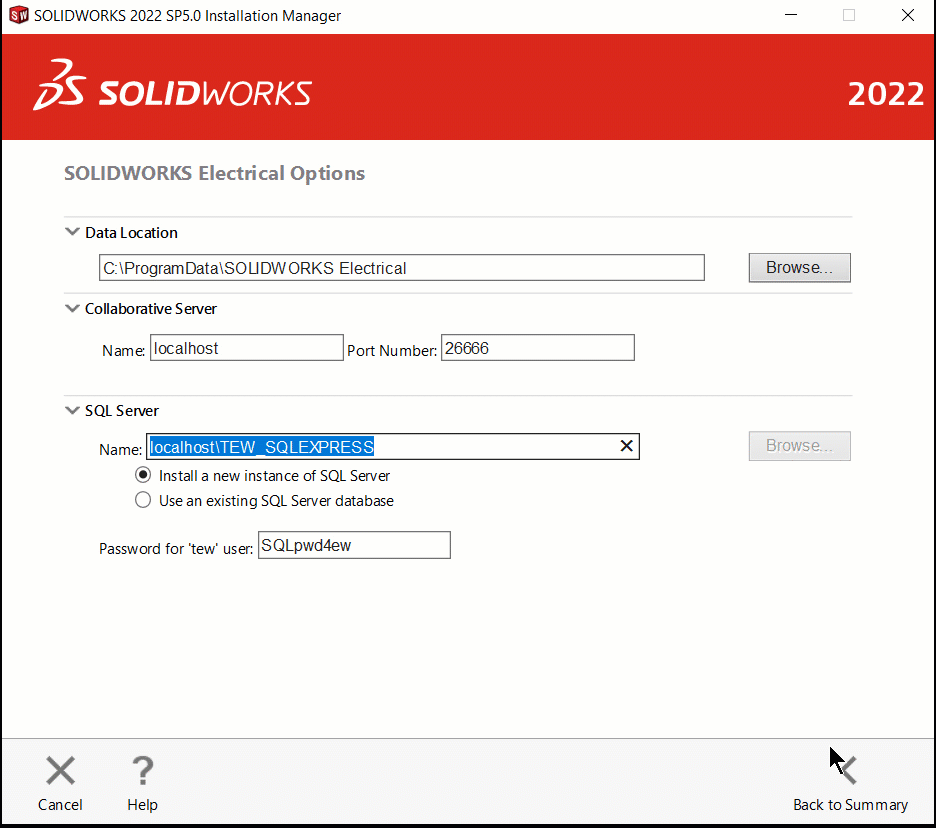The image size is (936, 828).
Task: Collapse the SQL Server section
Action: [x=72, y=410]
